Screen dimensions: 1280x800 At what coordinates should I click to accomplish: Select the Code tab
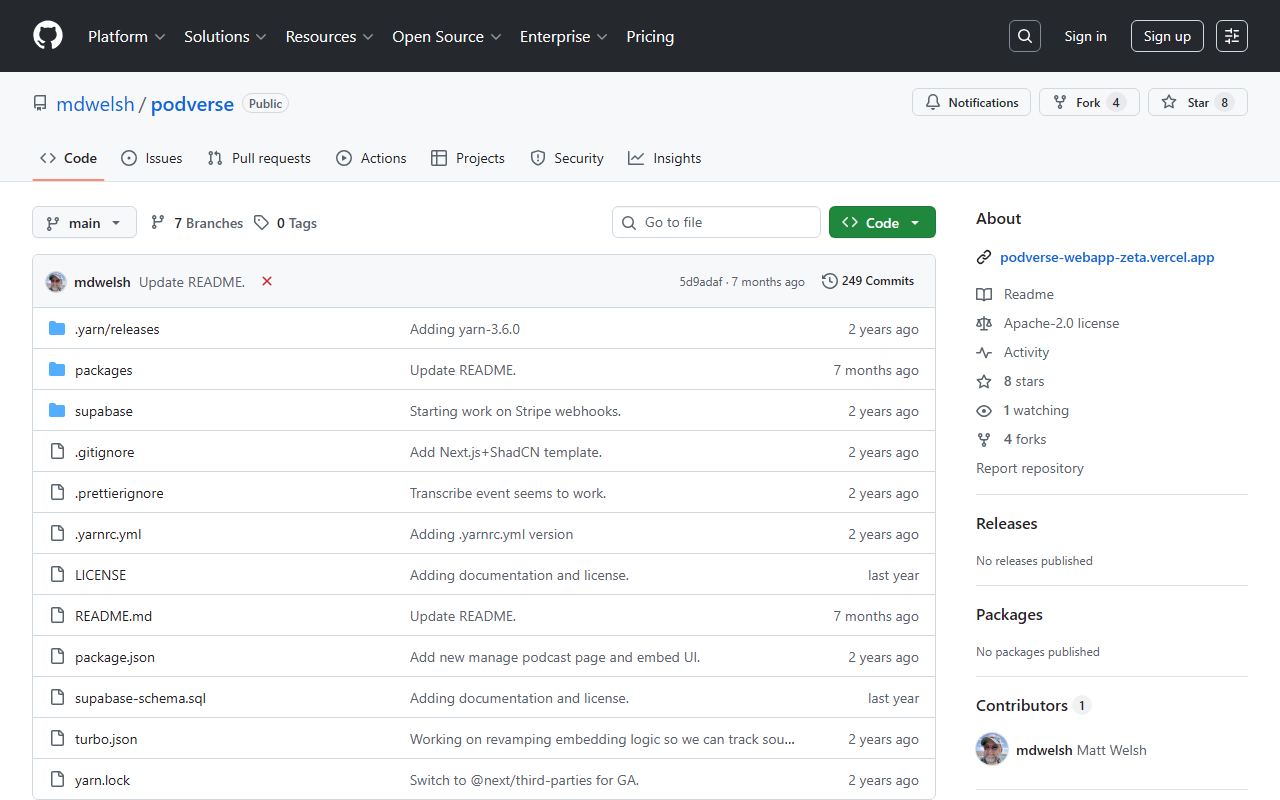(68, 158)
